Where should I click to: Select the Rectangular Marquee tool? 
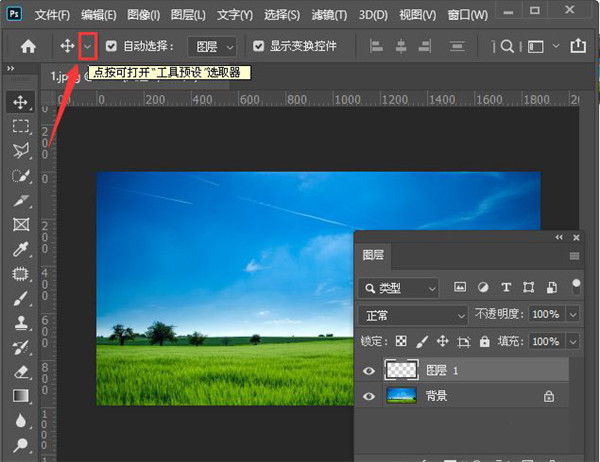[x=20, y=127]
